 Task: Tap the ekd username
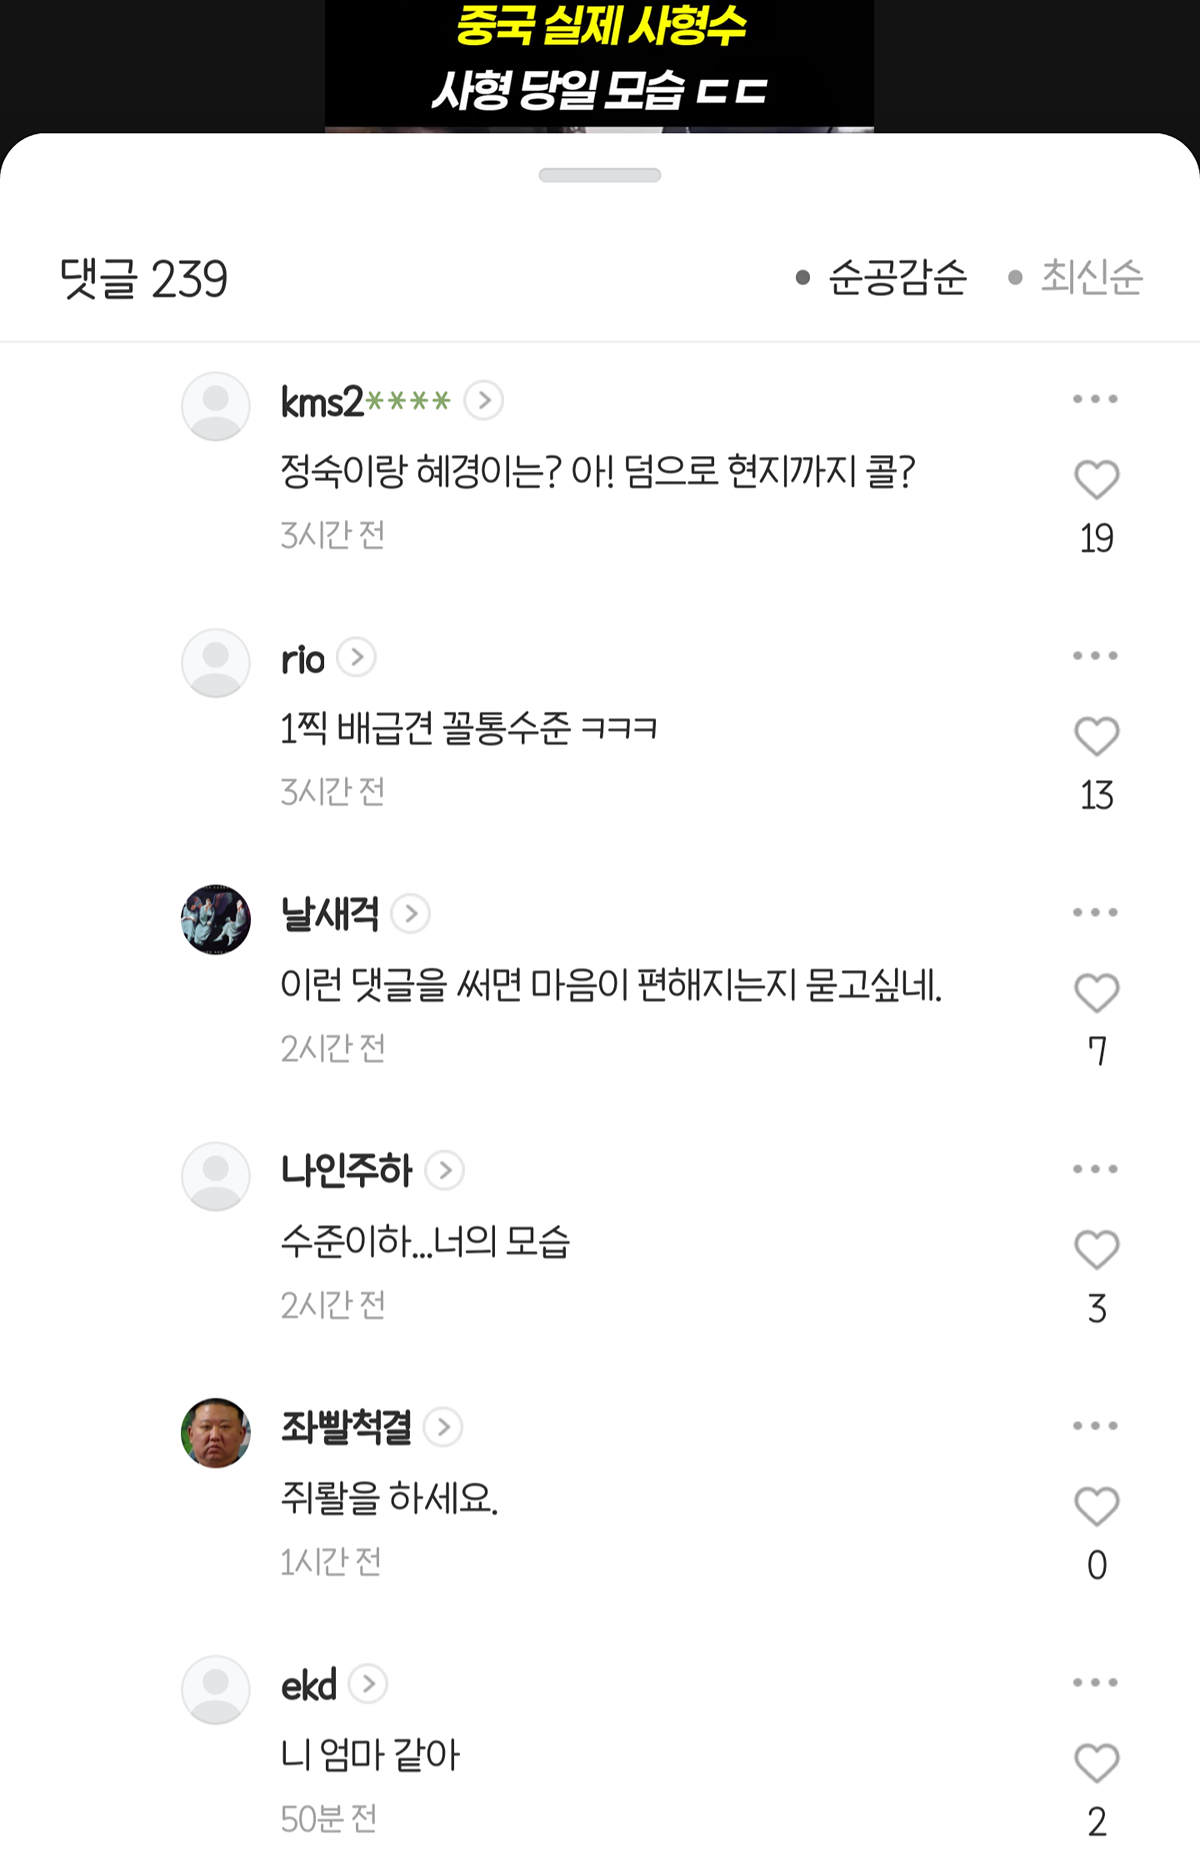(309, 1685)
